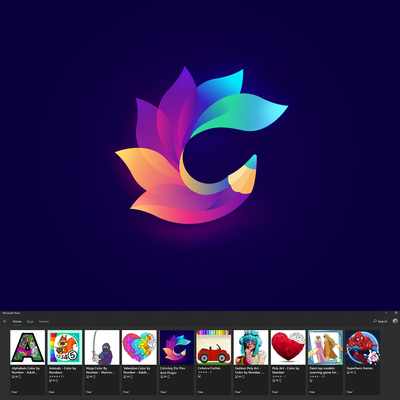Screen dimensions: 400x400
Task: Open the Paint top models app icon
Action: (325, 347)
